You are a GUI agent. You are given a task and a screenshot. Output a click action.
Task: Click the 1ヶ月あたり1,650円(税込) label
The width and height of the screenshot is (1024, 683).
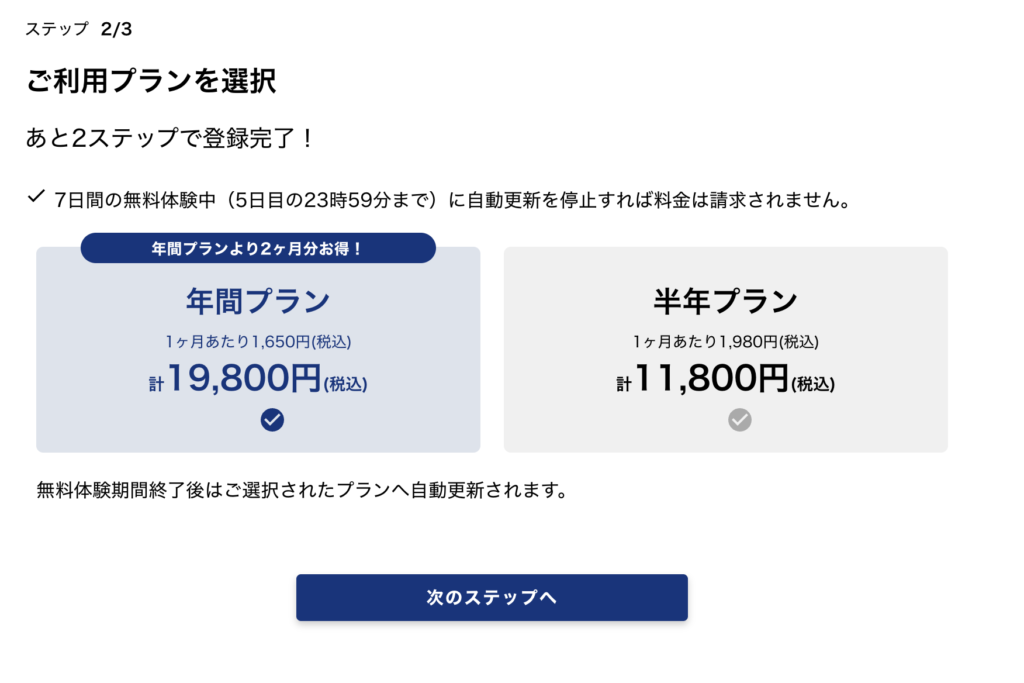coord(259,342)
